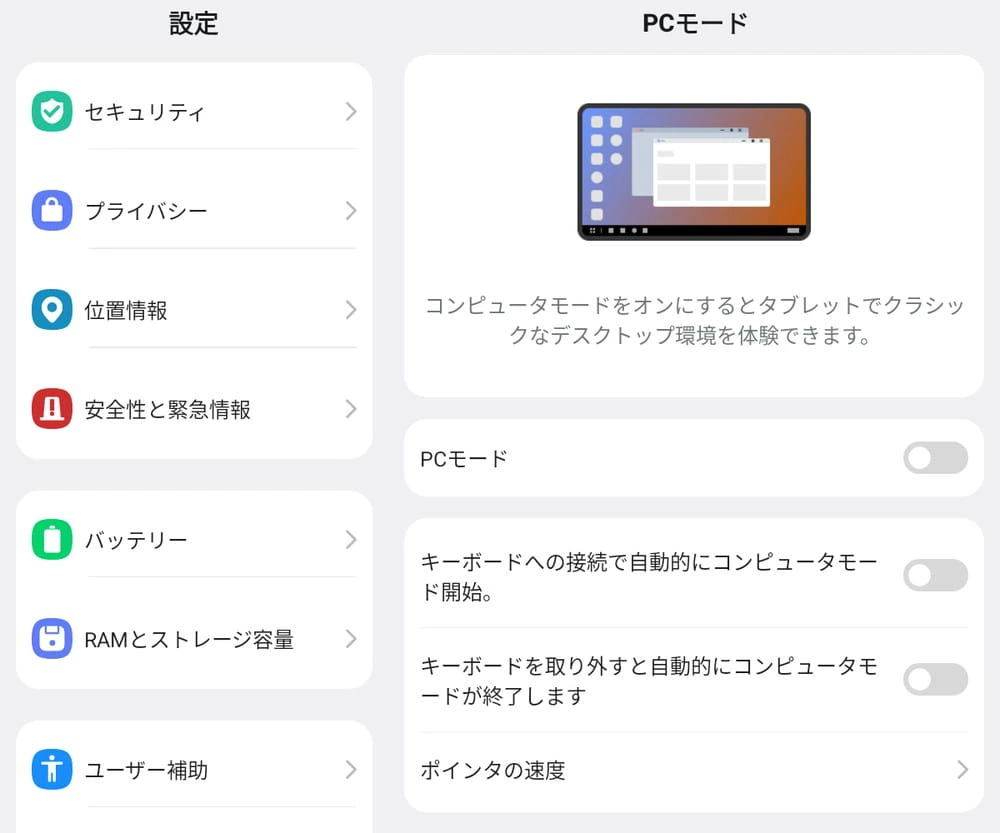The width and height of the screenshot is (1000, 833).
Task: Open RAMとストレージ容量 text label
Action: [189, 639]
